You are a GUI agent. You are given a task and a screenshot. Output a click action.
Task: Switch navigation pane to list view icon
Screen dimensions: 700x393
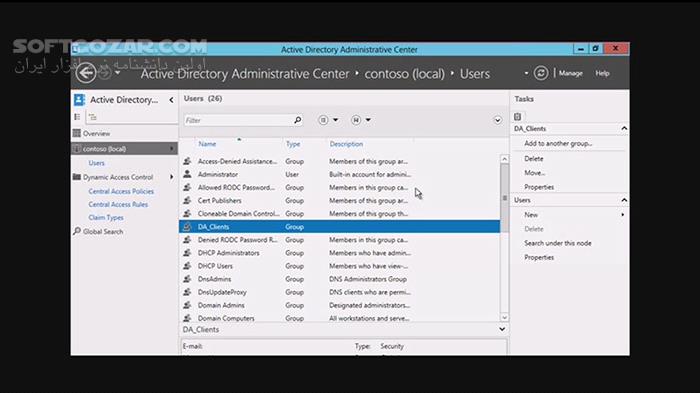(x=78, y=117)
